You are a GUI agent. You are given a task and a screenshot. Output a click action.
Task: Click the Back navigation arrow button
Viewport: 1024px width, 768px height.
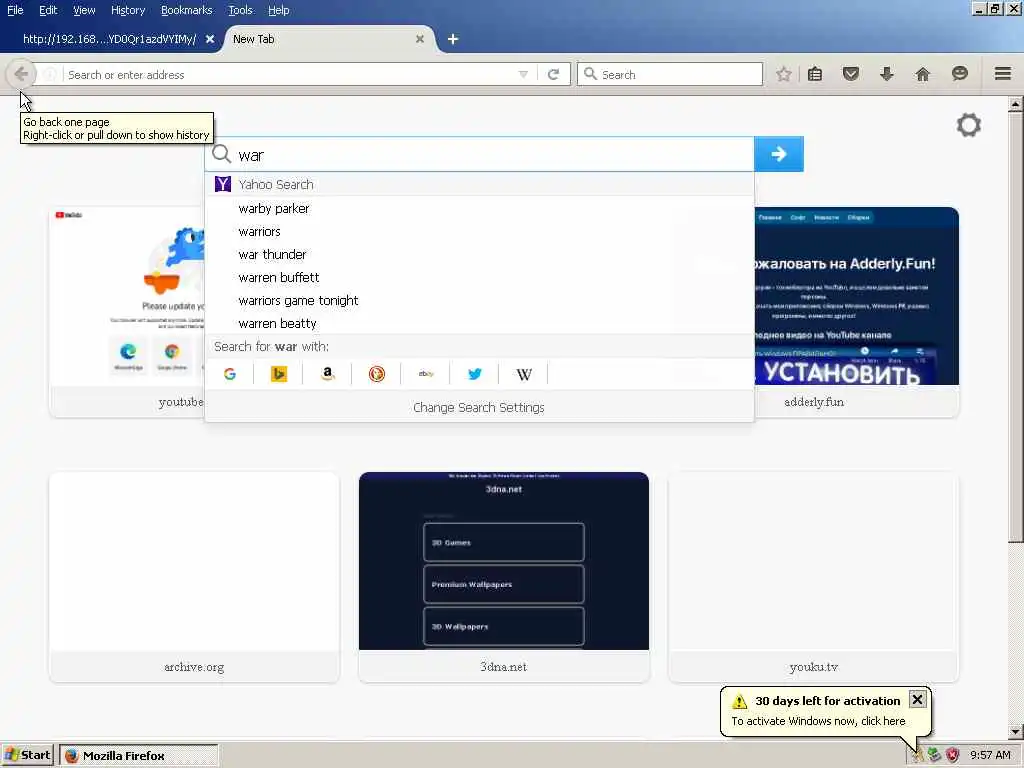[20, 74]
